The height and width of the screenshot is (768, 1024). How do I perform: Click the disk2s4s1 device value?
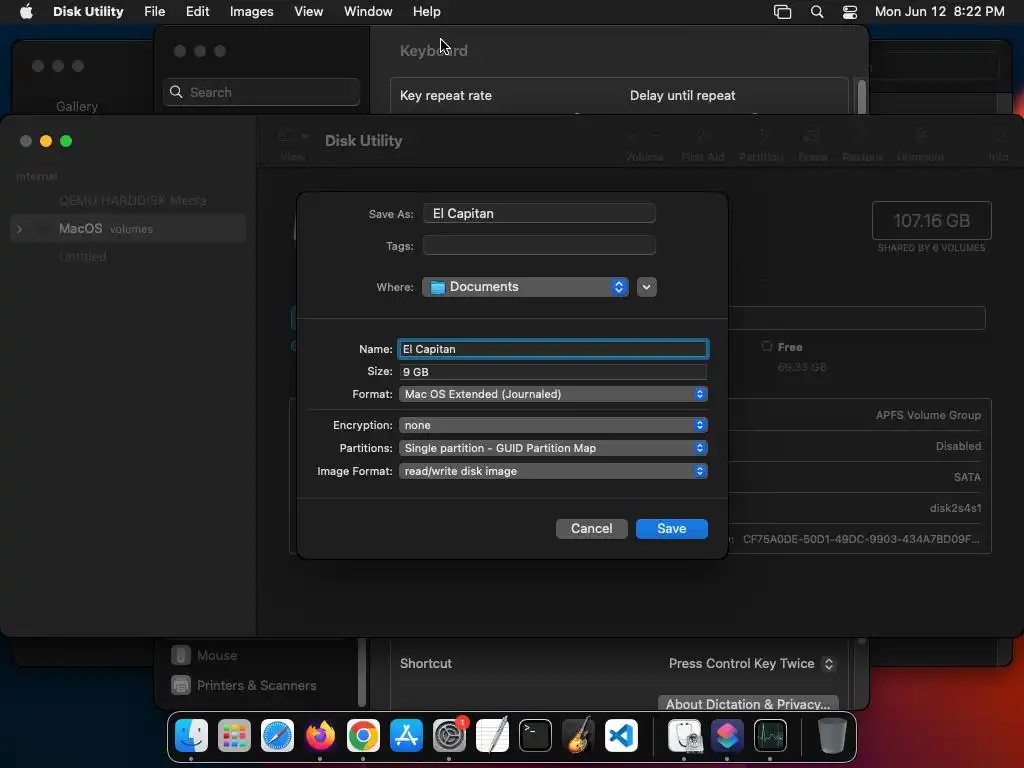tap(955, 508)
